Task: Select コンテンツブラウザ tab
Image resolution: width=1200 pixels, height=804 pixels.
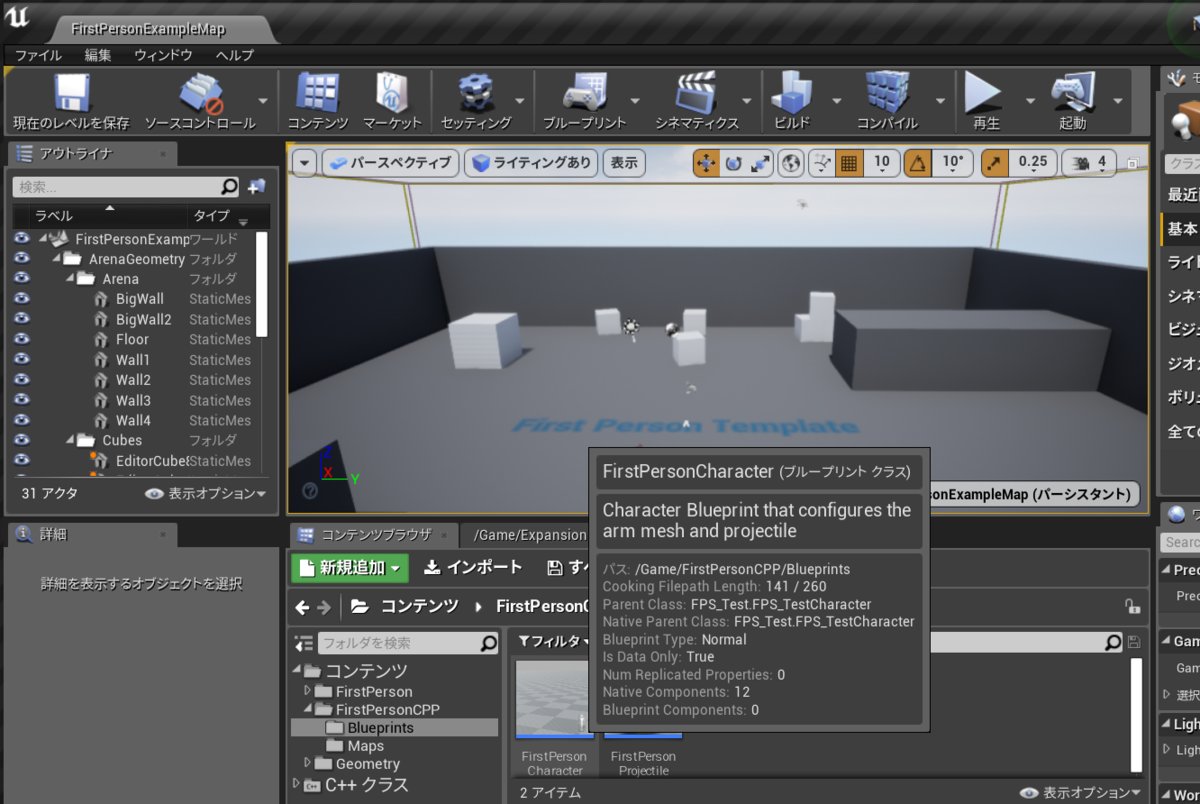Action: pos(374,534)
